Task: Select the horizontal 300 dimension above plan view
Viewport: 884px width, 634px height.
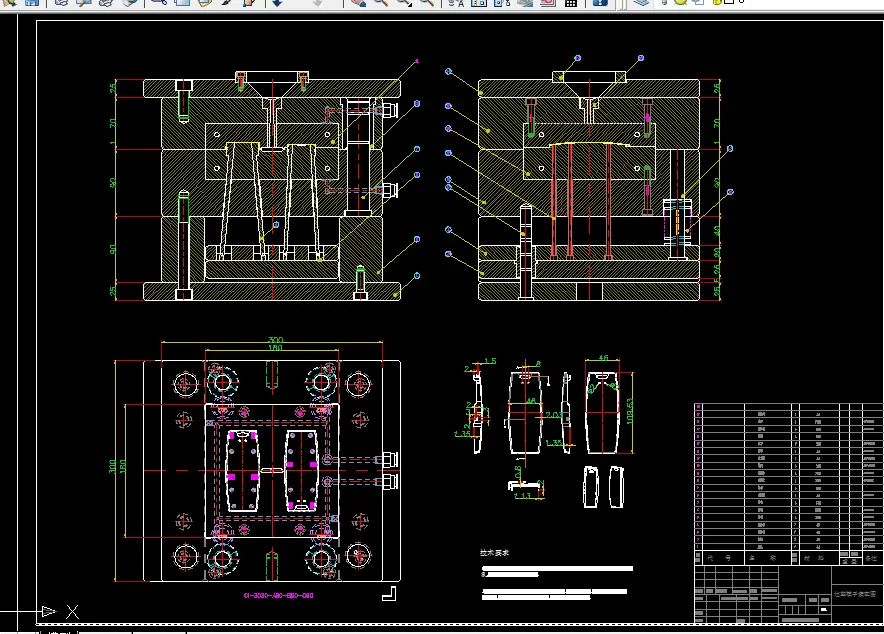Action: coord(276,339)
